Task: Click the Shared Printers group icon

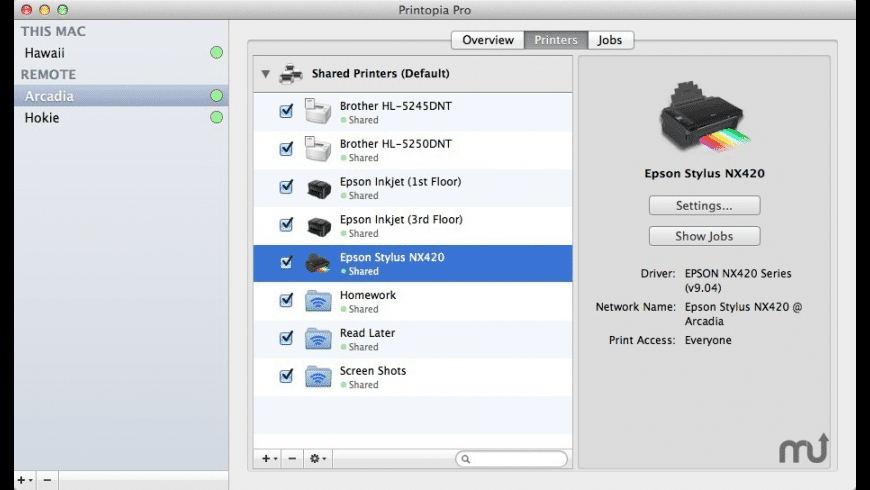Action: [291, 73]
